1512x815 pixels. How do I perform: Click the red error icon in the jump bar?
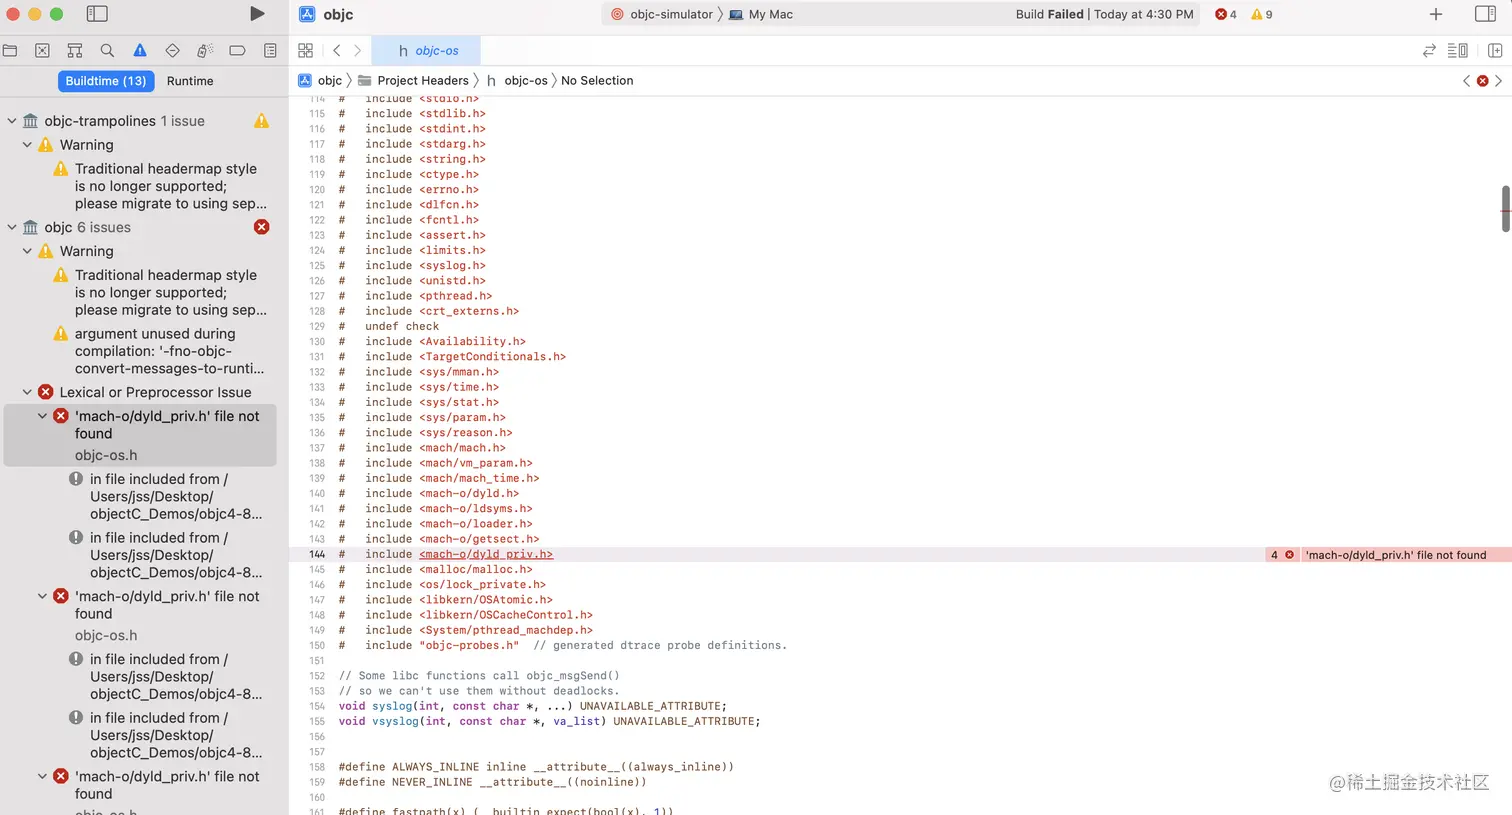pyautogui.click(x=1483, y=81)
